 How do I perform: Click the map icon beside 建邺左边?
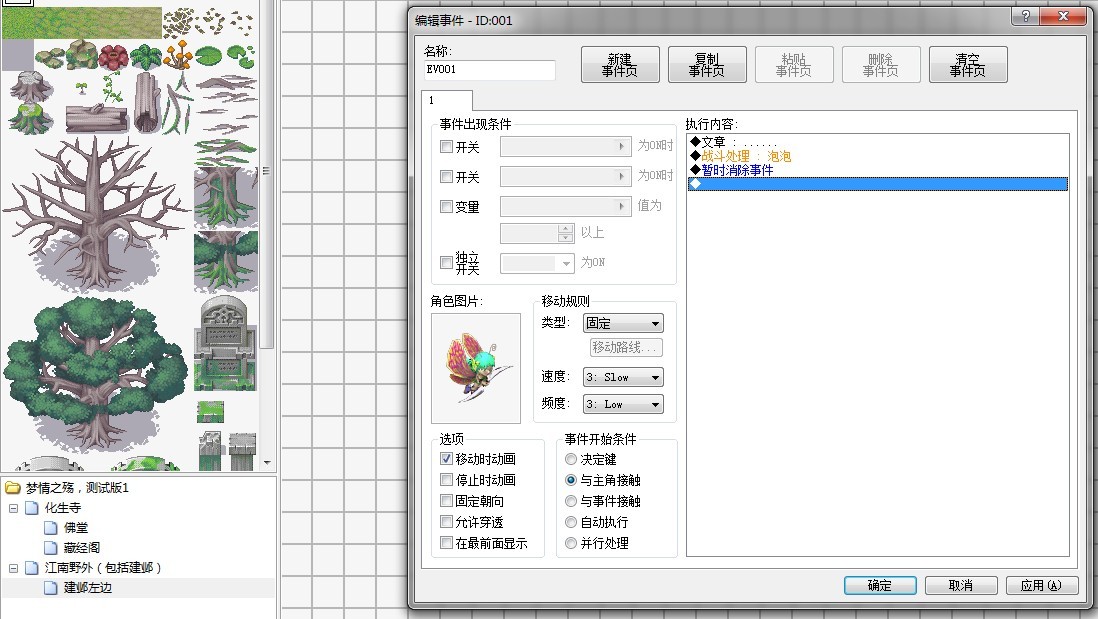[51, 587]
